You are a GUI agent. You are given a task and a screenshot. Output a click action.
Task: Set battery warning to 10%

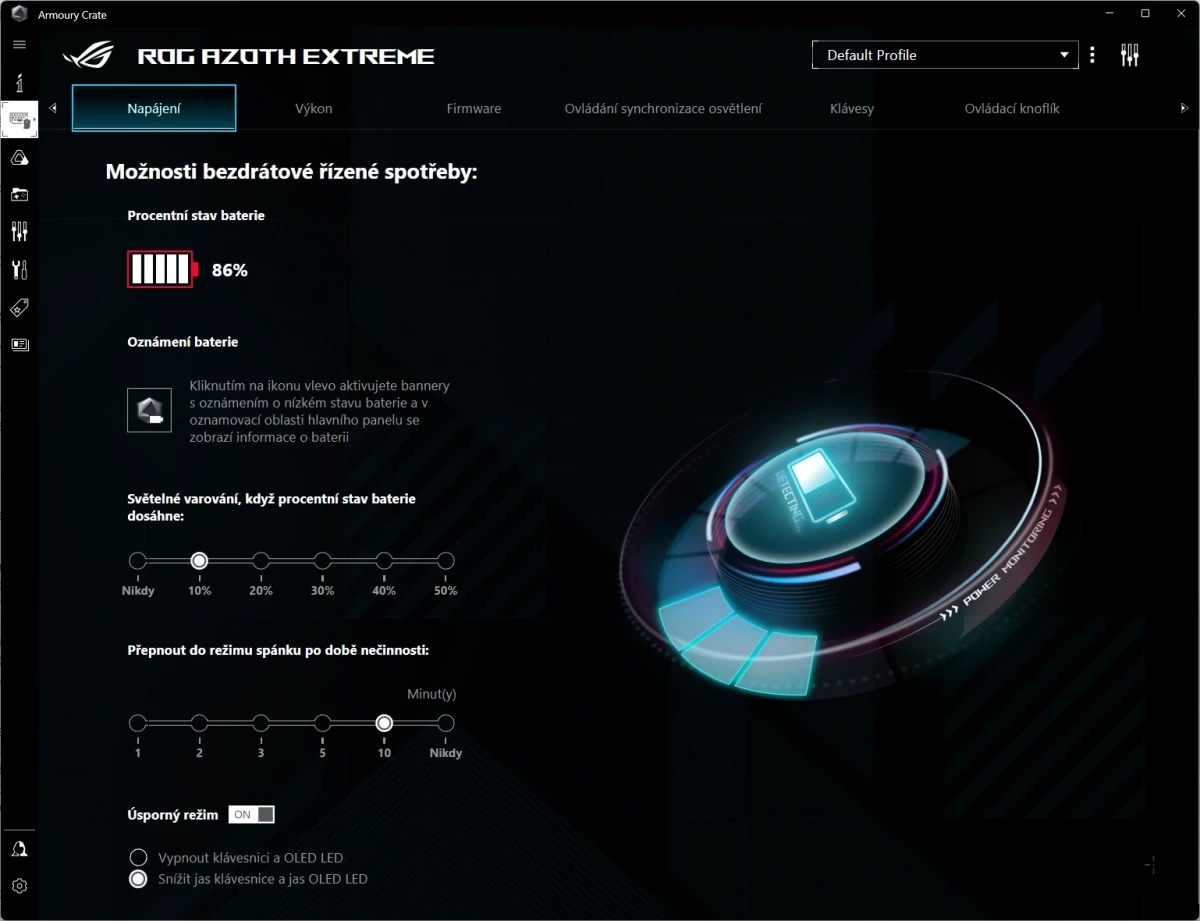[199, 561]
